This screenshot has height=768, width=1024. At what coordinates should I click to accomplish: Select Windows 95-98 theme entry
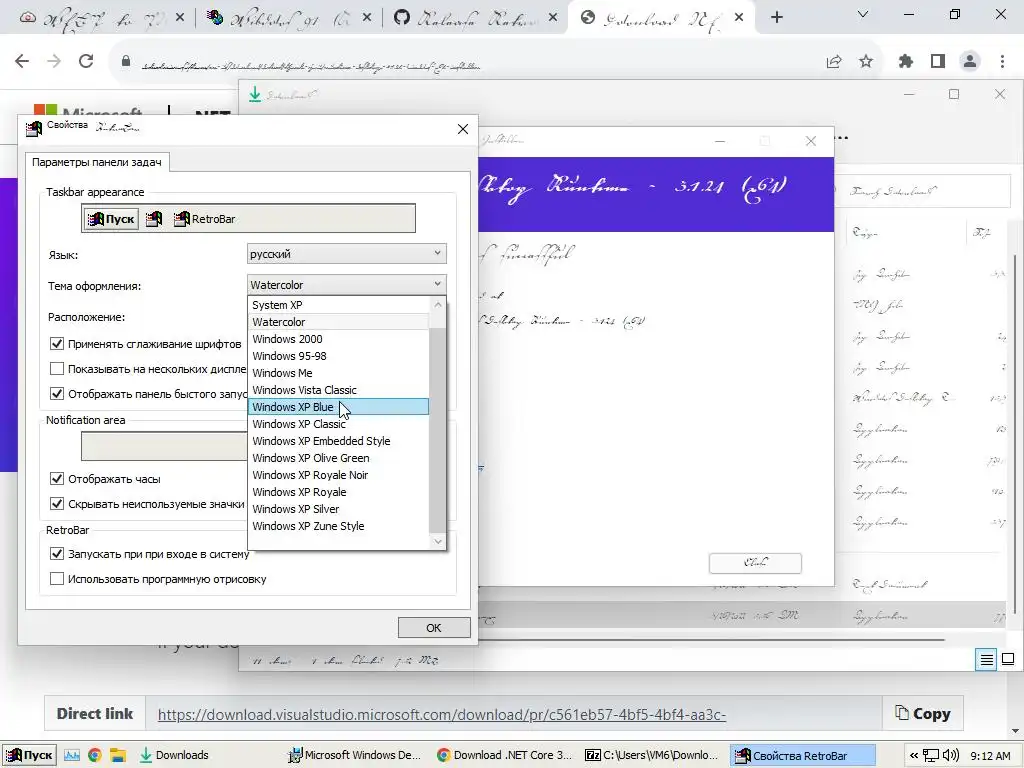(x=338, y=356)
